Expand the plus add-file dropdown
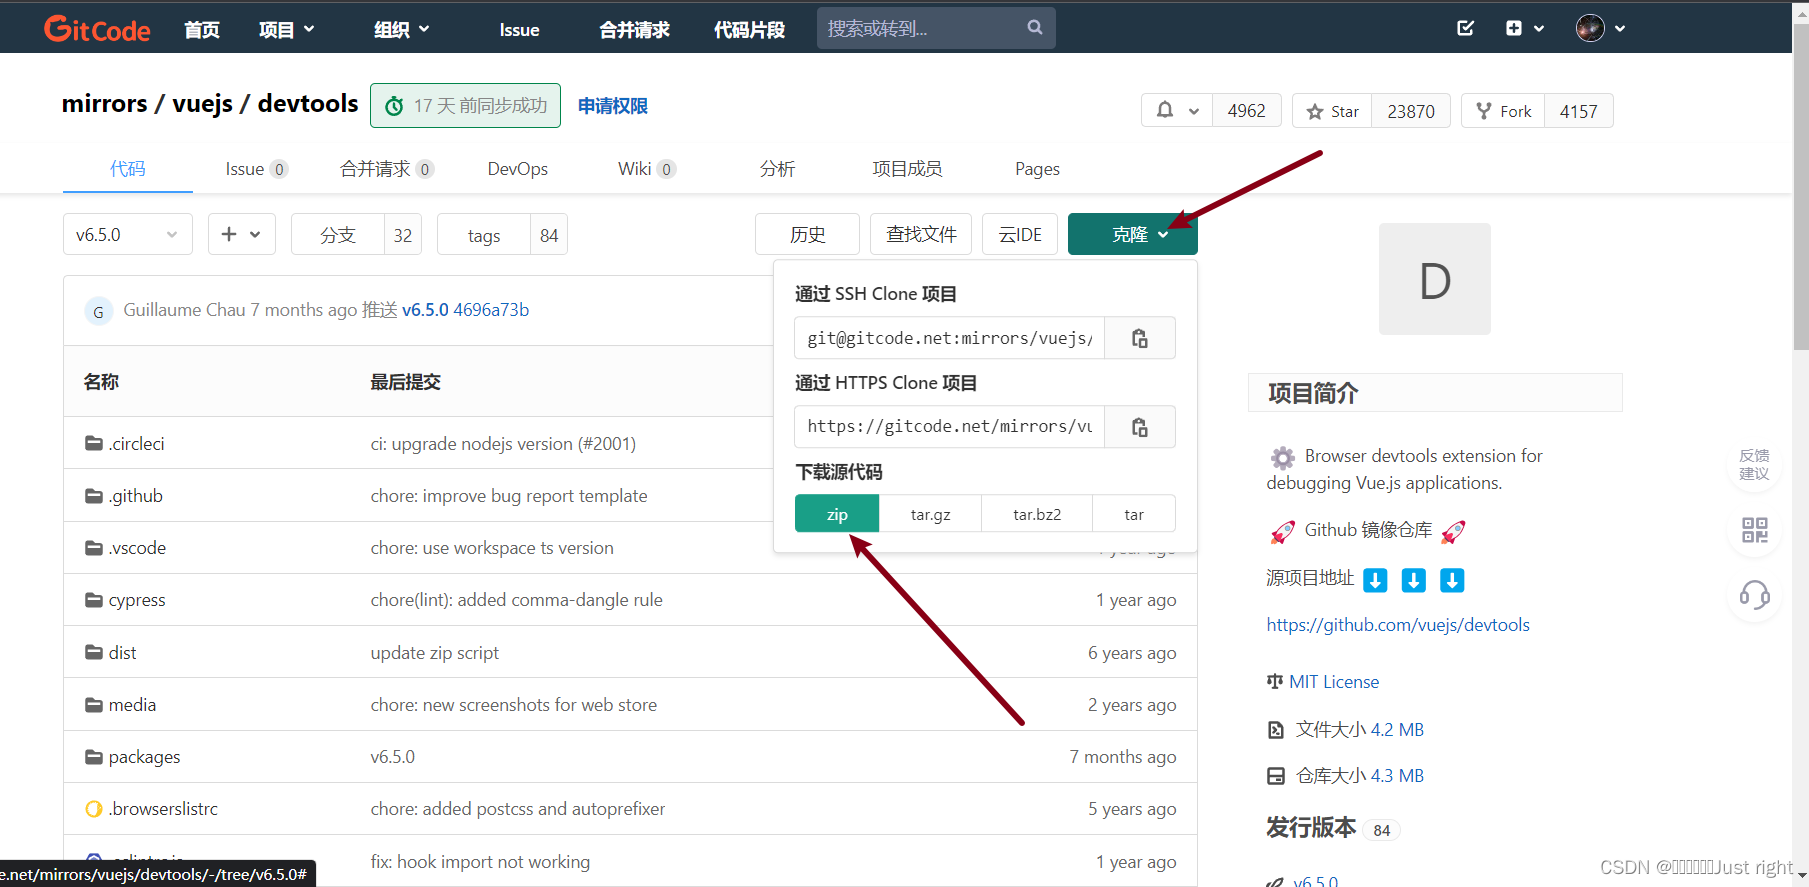The width and height of the screenshot is (1809, 887). (242, 234)
